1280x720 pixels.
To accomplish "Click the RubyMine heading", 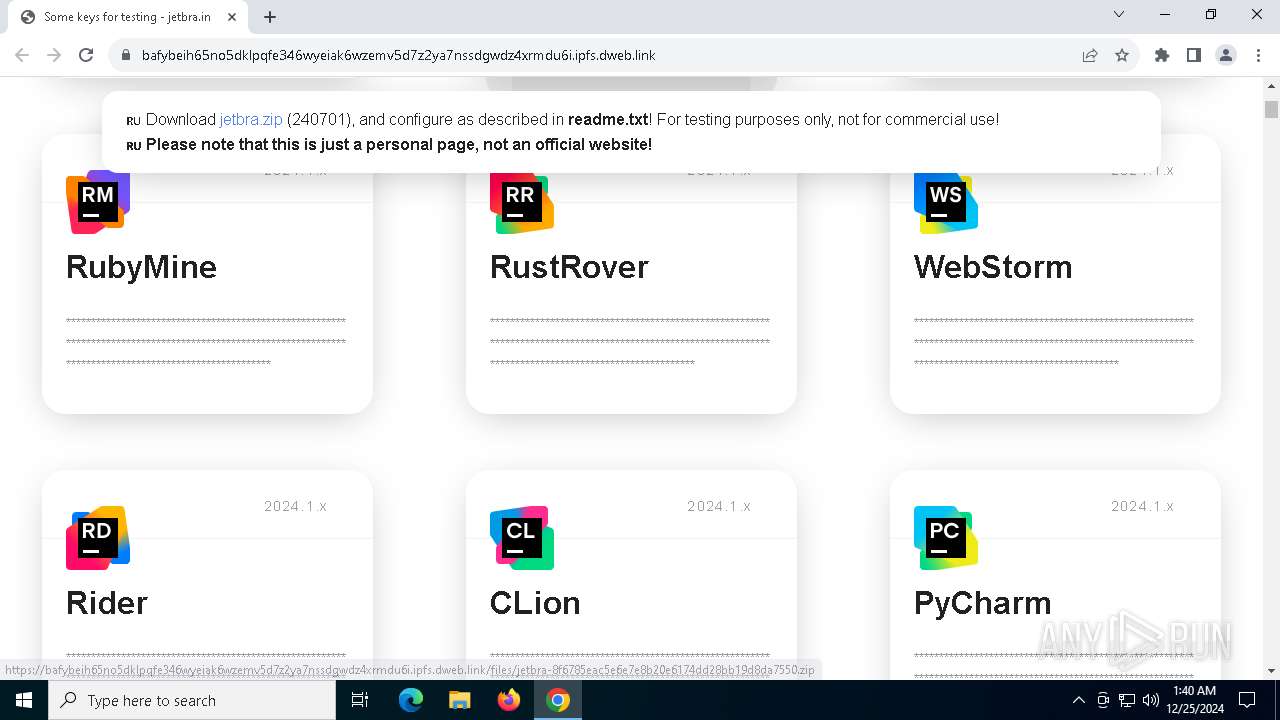I will pyautogui.click(x=141, y=267).
